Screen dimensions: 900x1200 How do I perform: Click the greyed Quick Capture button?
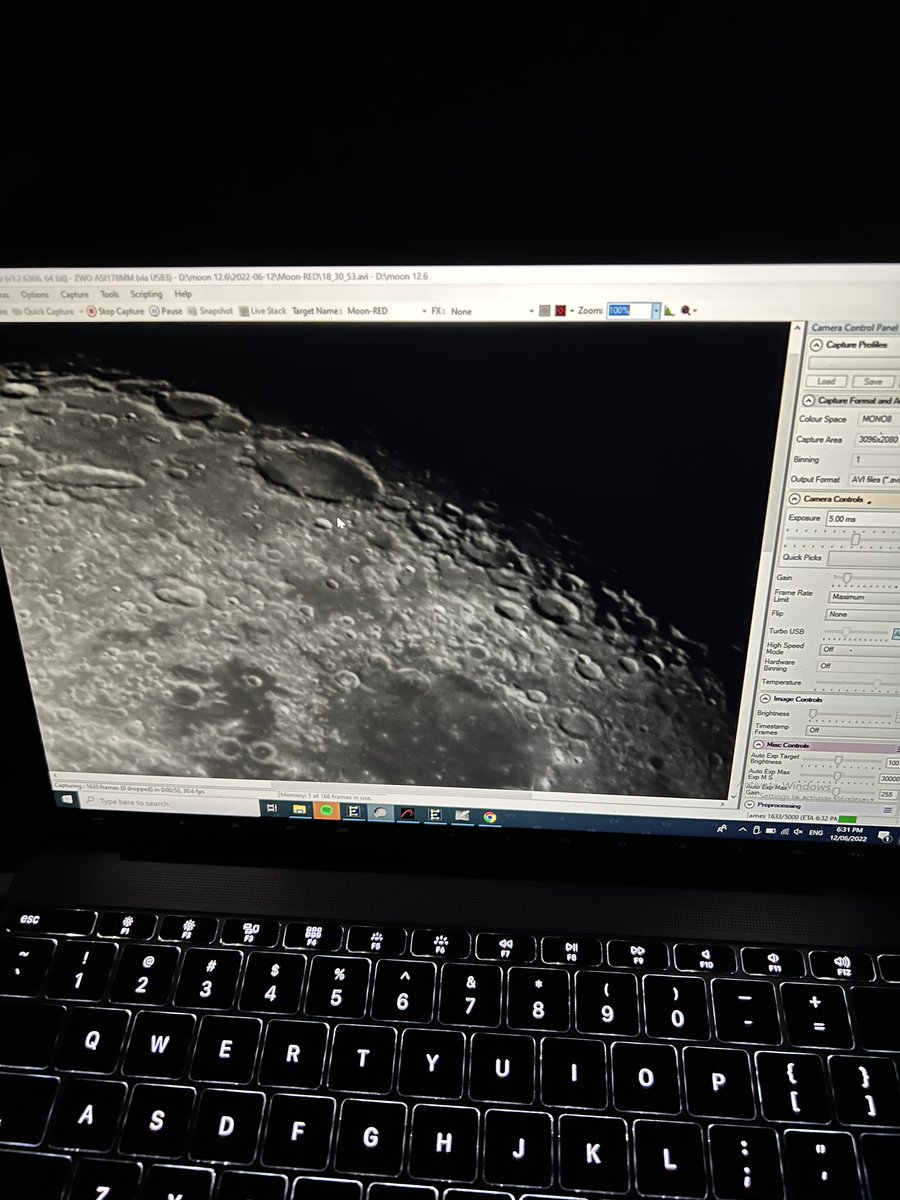[42, 311]
